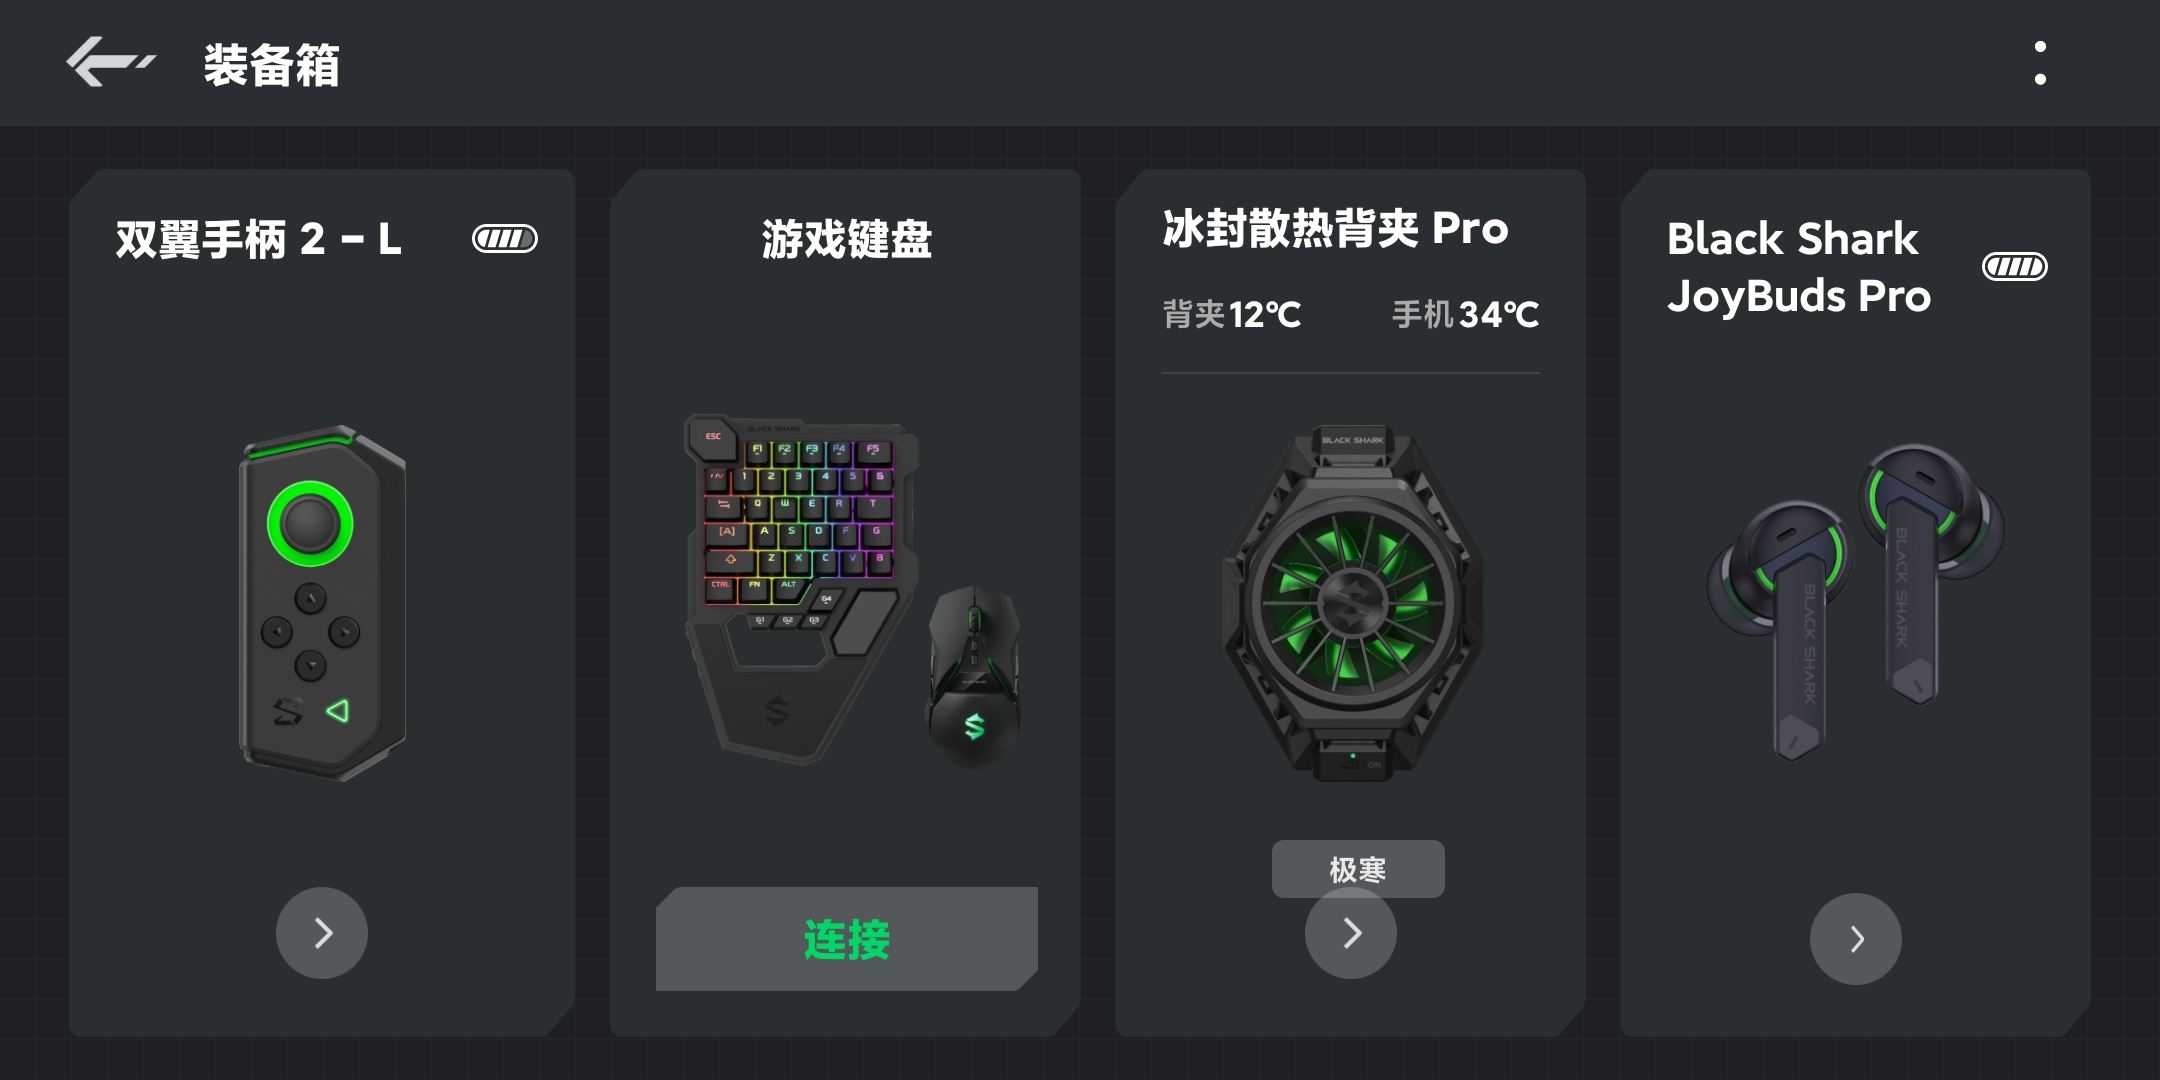
Task: Open 冰封散热背夹 Pro settings via arrow
Action: 1351,935
